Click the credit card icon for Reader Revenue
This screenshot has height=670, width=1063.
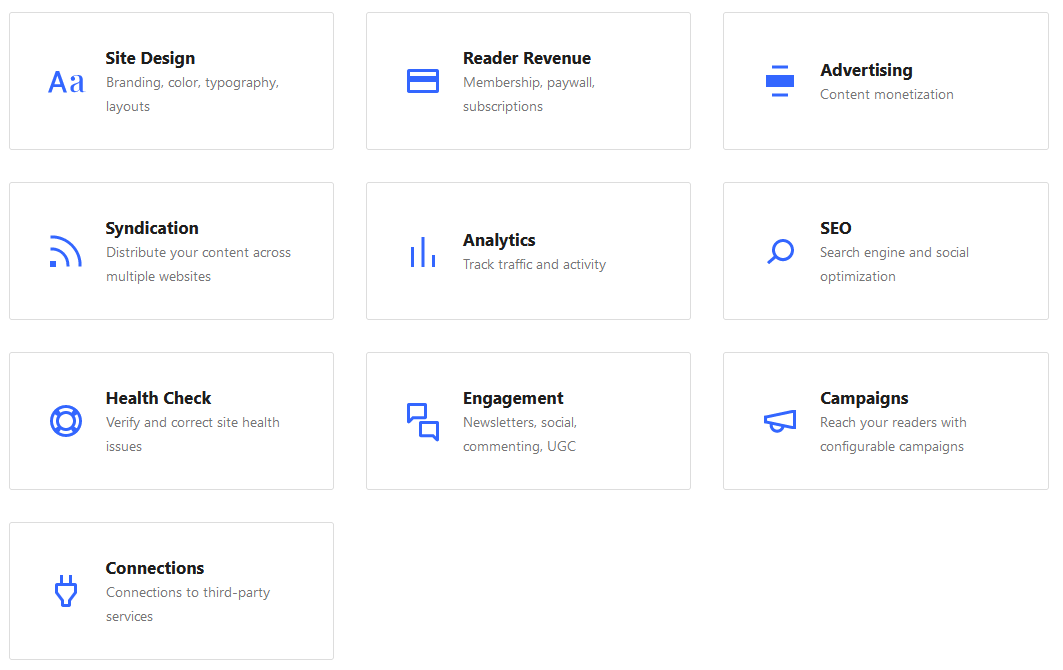[x=423, y=81]
